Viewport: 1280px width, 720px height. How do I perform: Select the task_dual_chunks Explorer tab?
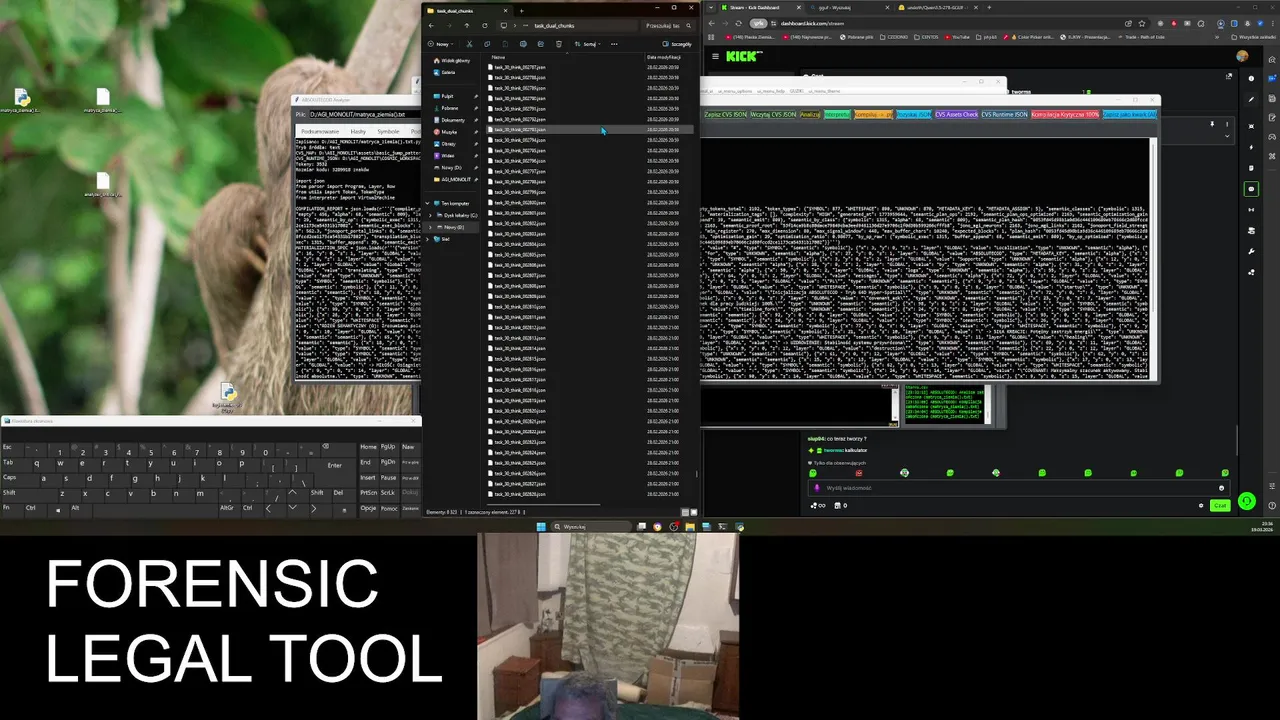coord(466,10)
